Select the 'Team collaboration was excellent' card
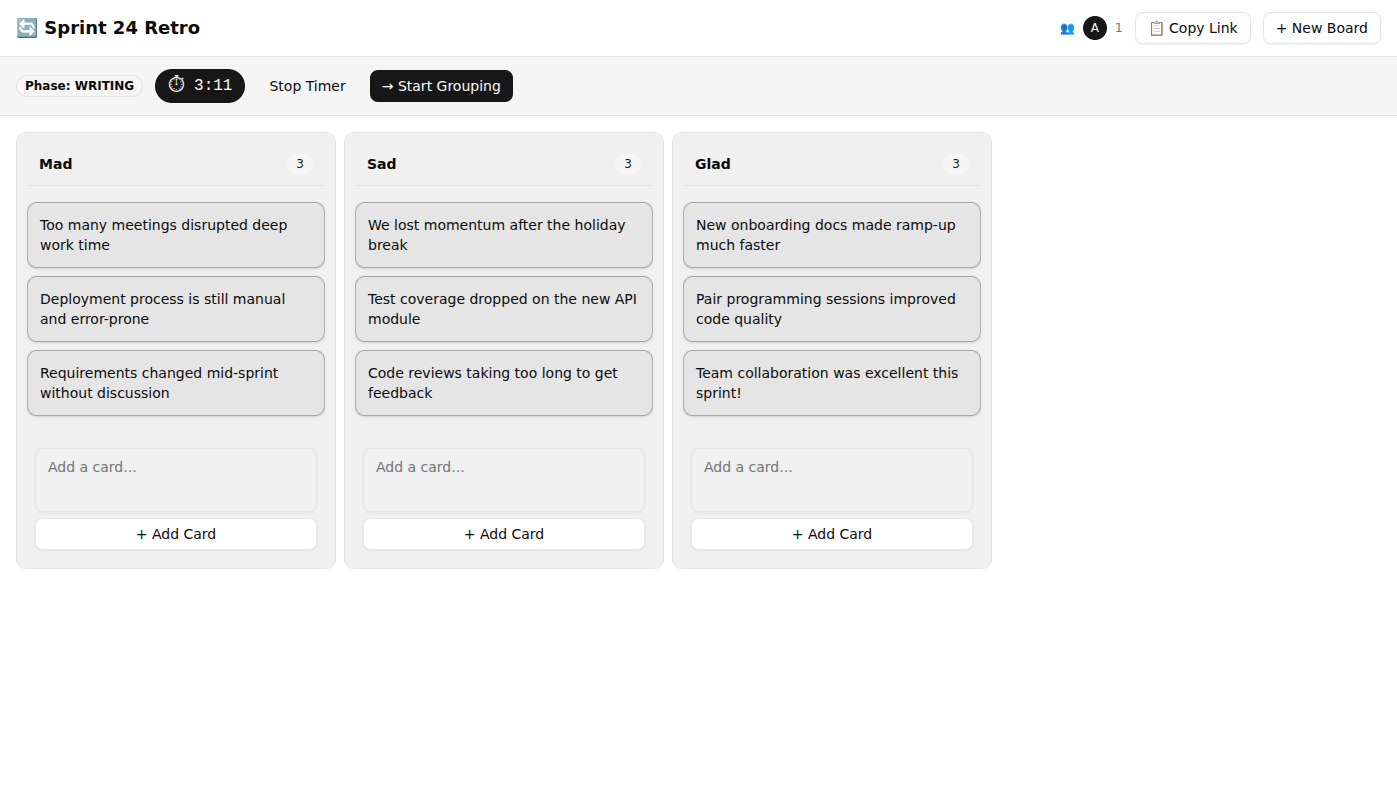Image resolution: width=1397 pixels, height=800 pixels. click(831, 382)
